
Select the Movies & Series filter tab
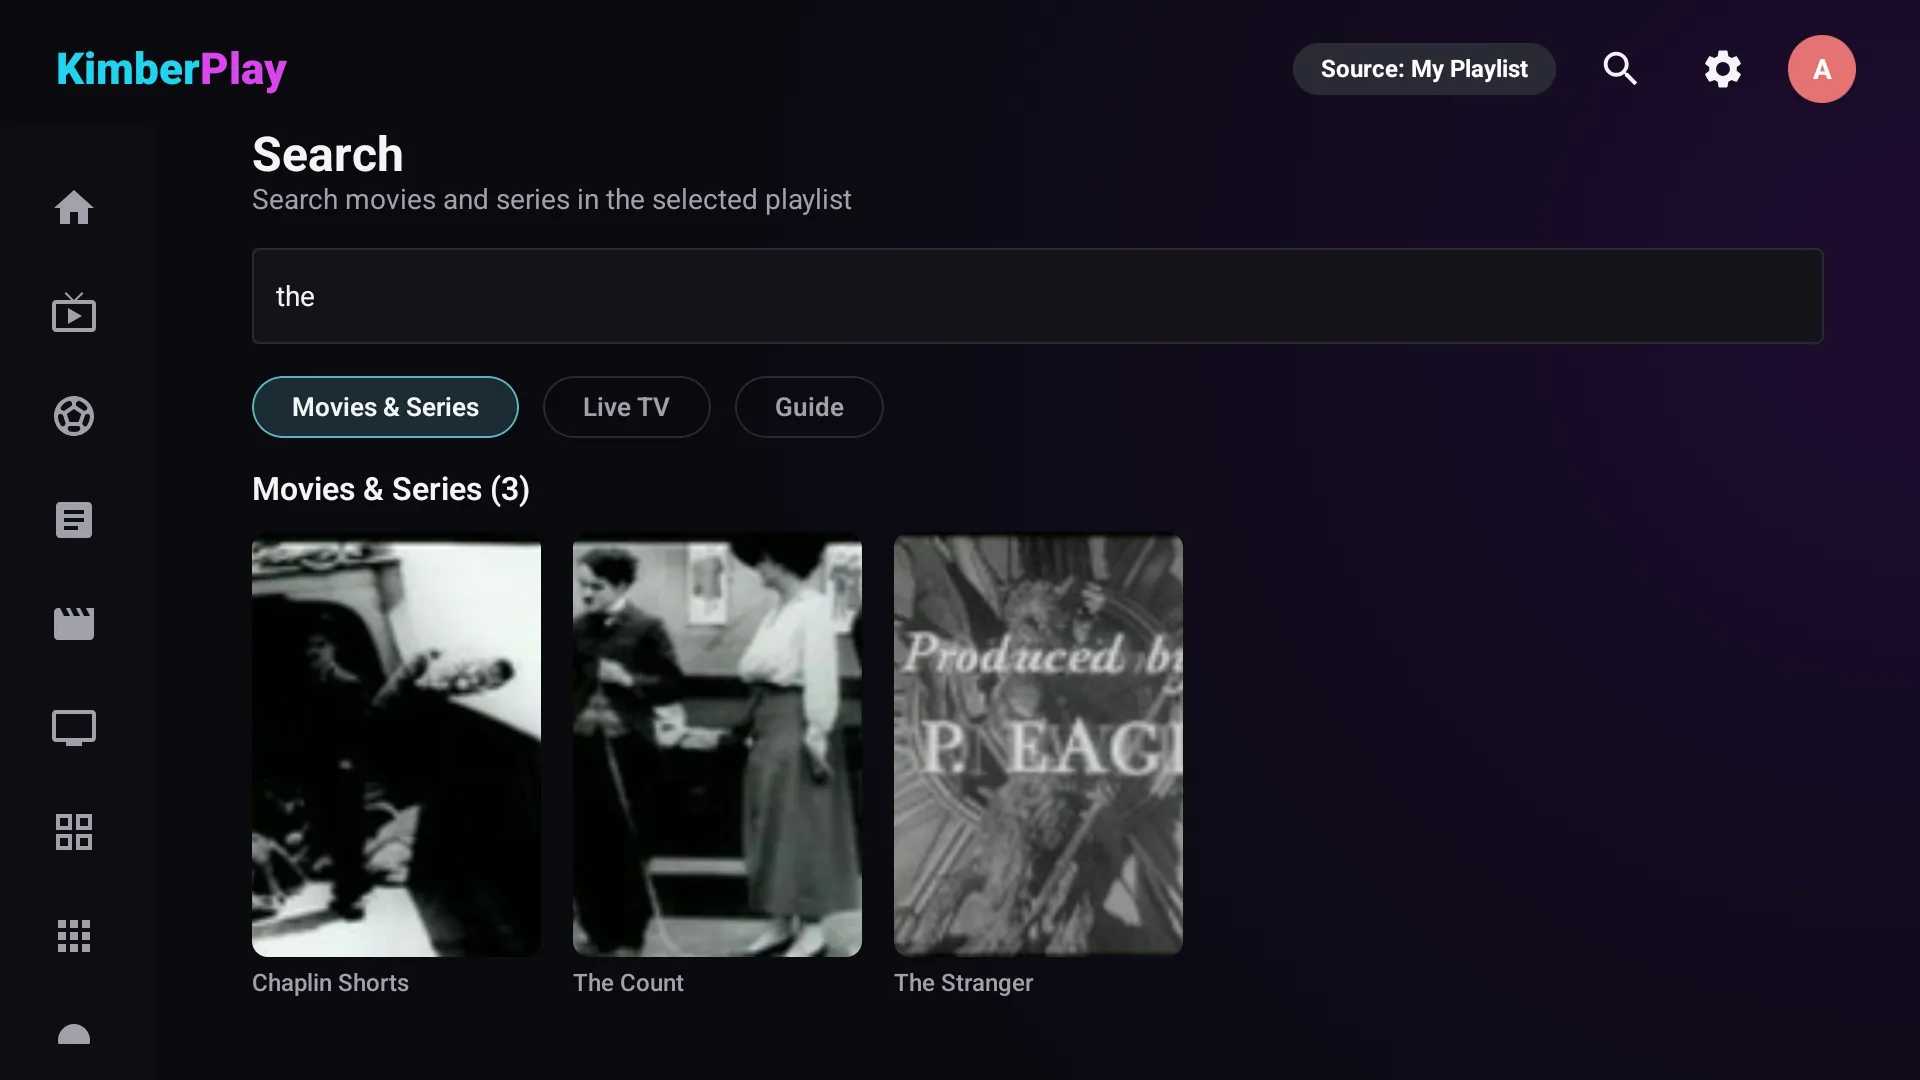point(385,407)
